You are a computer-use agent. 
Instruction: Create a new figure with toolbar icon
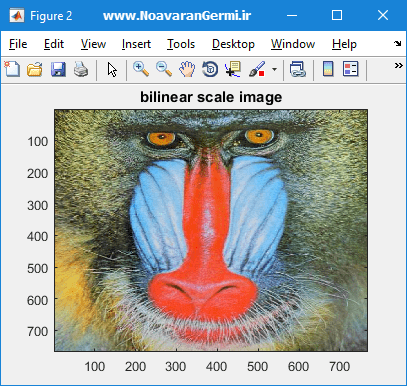(x=12, y=69)
